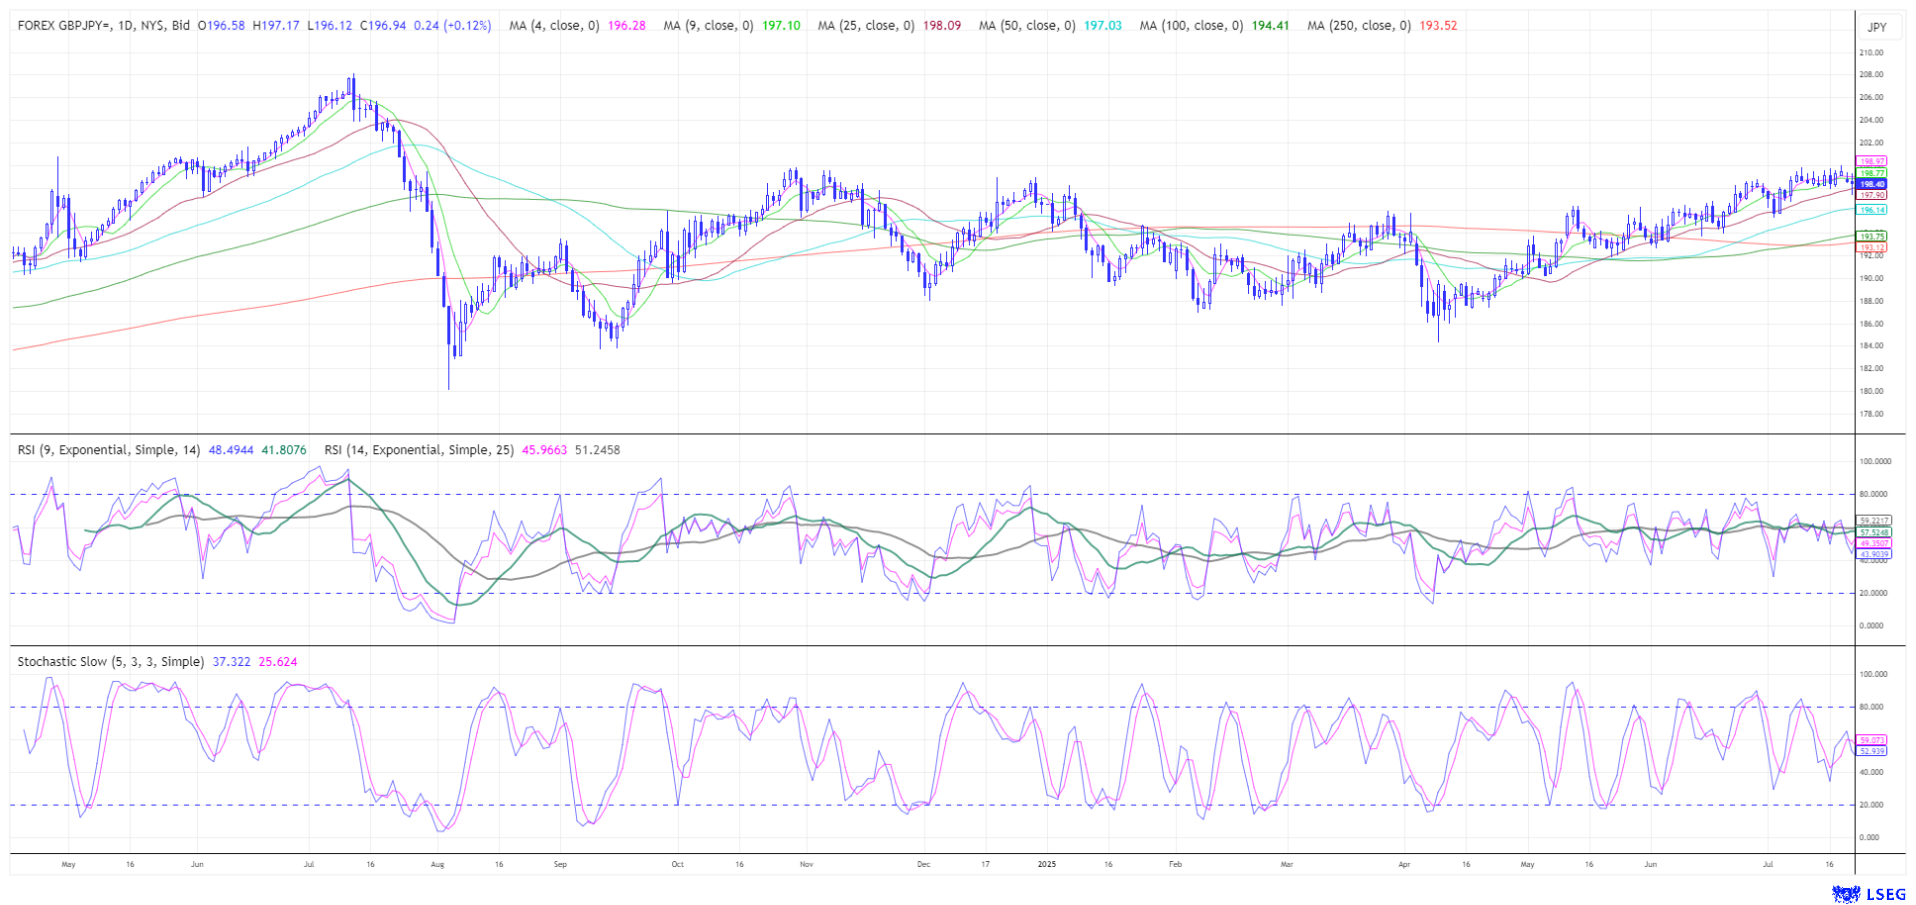Select the MA (50, close, 0) legend
The image size is (1916, 905).
pos(1026,25)
